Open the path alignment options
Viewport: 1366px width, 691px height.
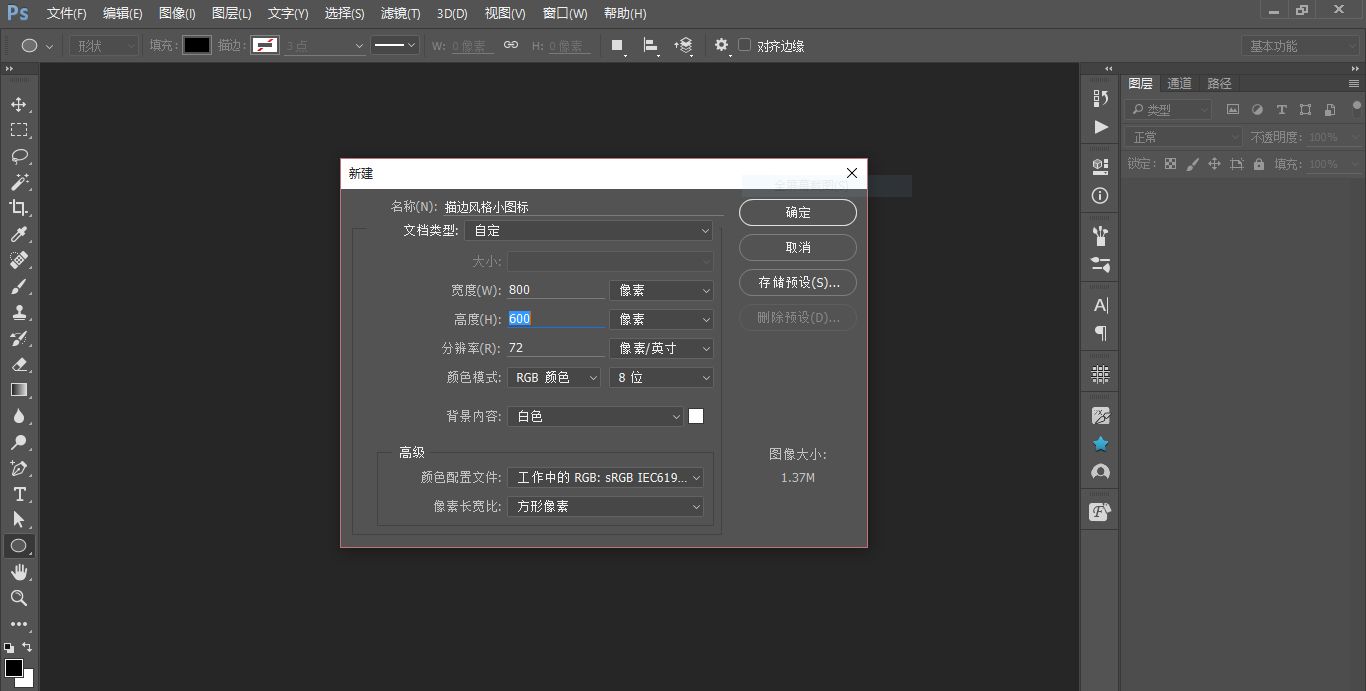(x=651, y=46)
